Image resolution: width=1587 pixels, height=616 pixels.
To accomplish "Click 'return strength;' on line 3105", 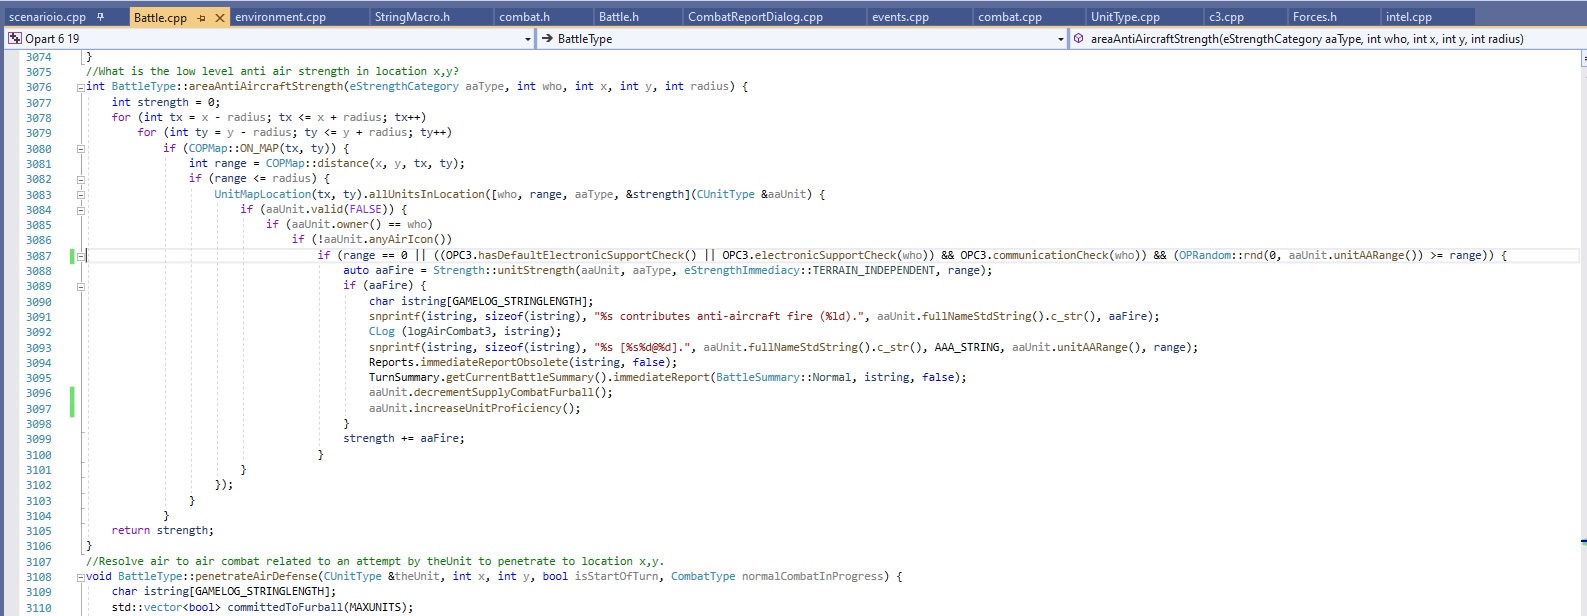I will 163,531.
